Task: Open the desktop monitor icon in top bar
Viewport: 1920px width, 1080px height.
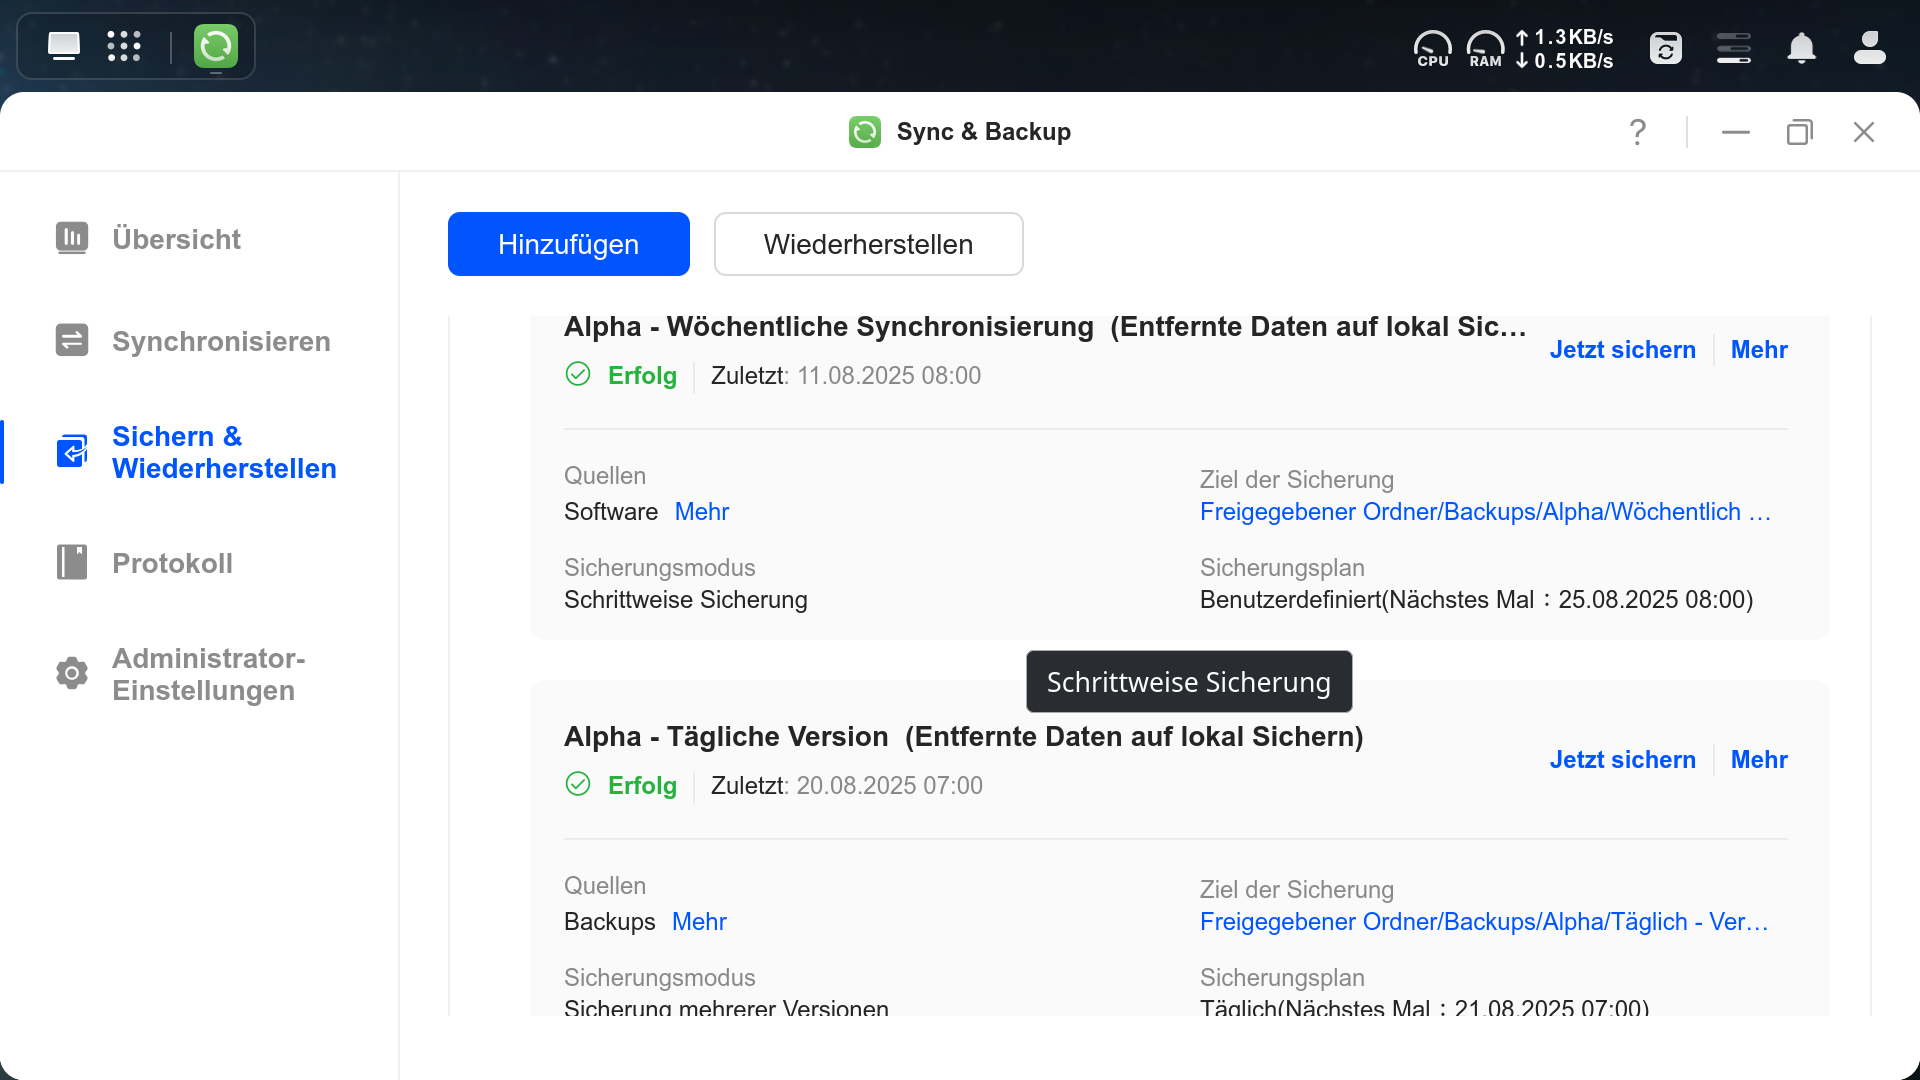Action: click(64, 46)
